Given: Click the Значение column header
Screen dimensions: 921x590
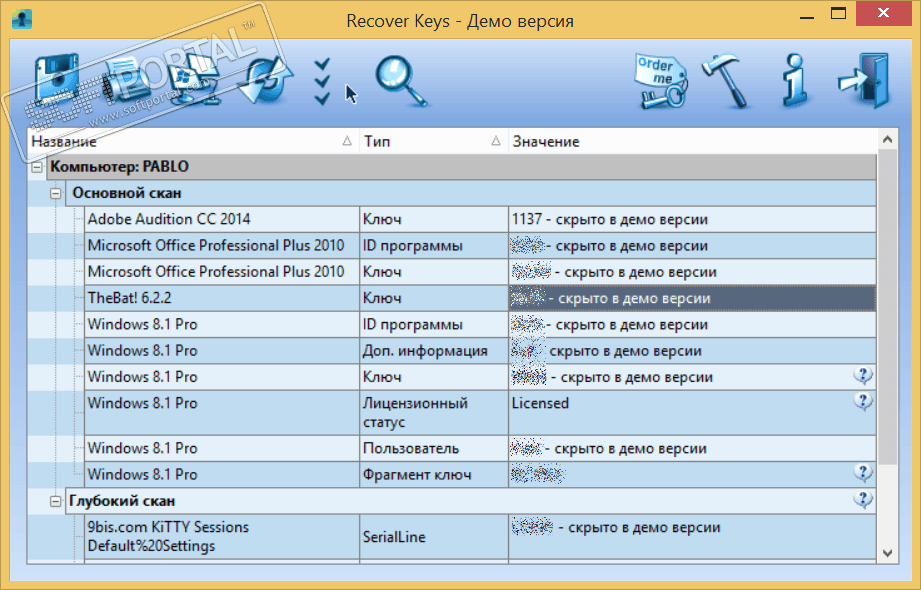Looking at the screenshot, I should [692, 141].
